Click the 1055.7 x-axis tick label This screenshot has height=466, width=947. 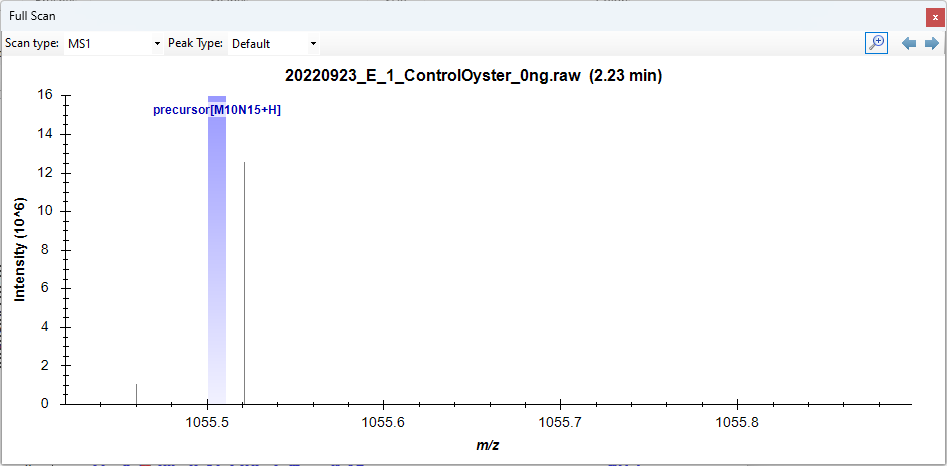coord(561,423)
